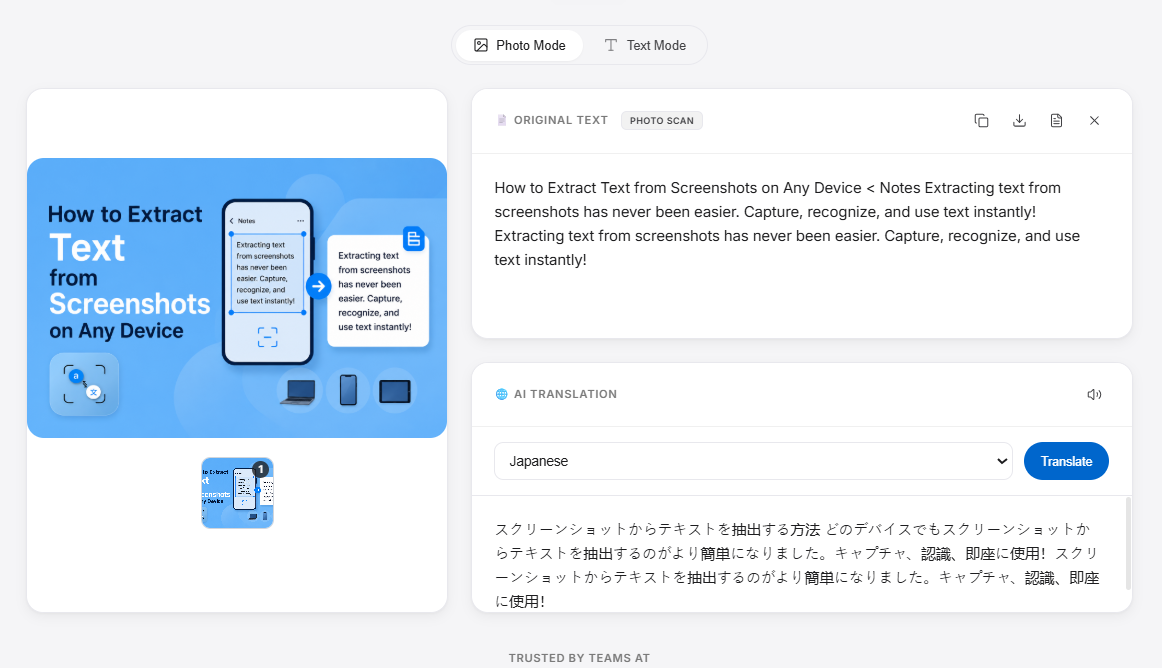
Task: Click the extracted original text paragraph
Action: point(787,224)
